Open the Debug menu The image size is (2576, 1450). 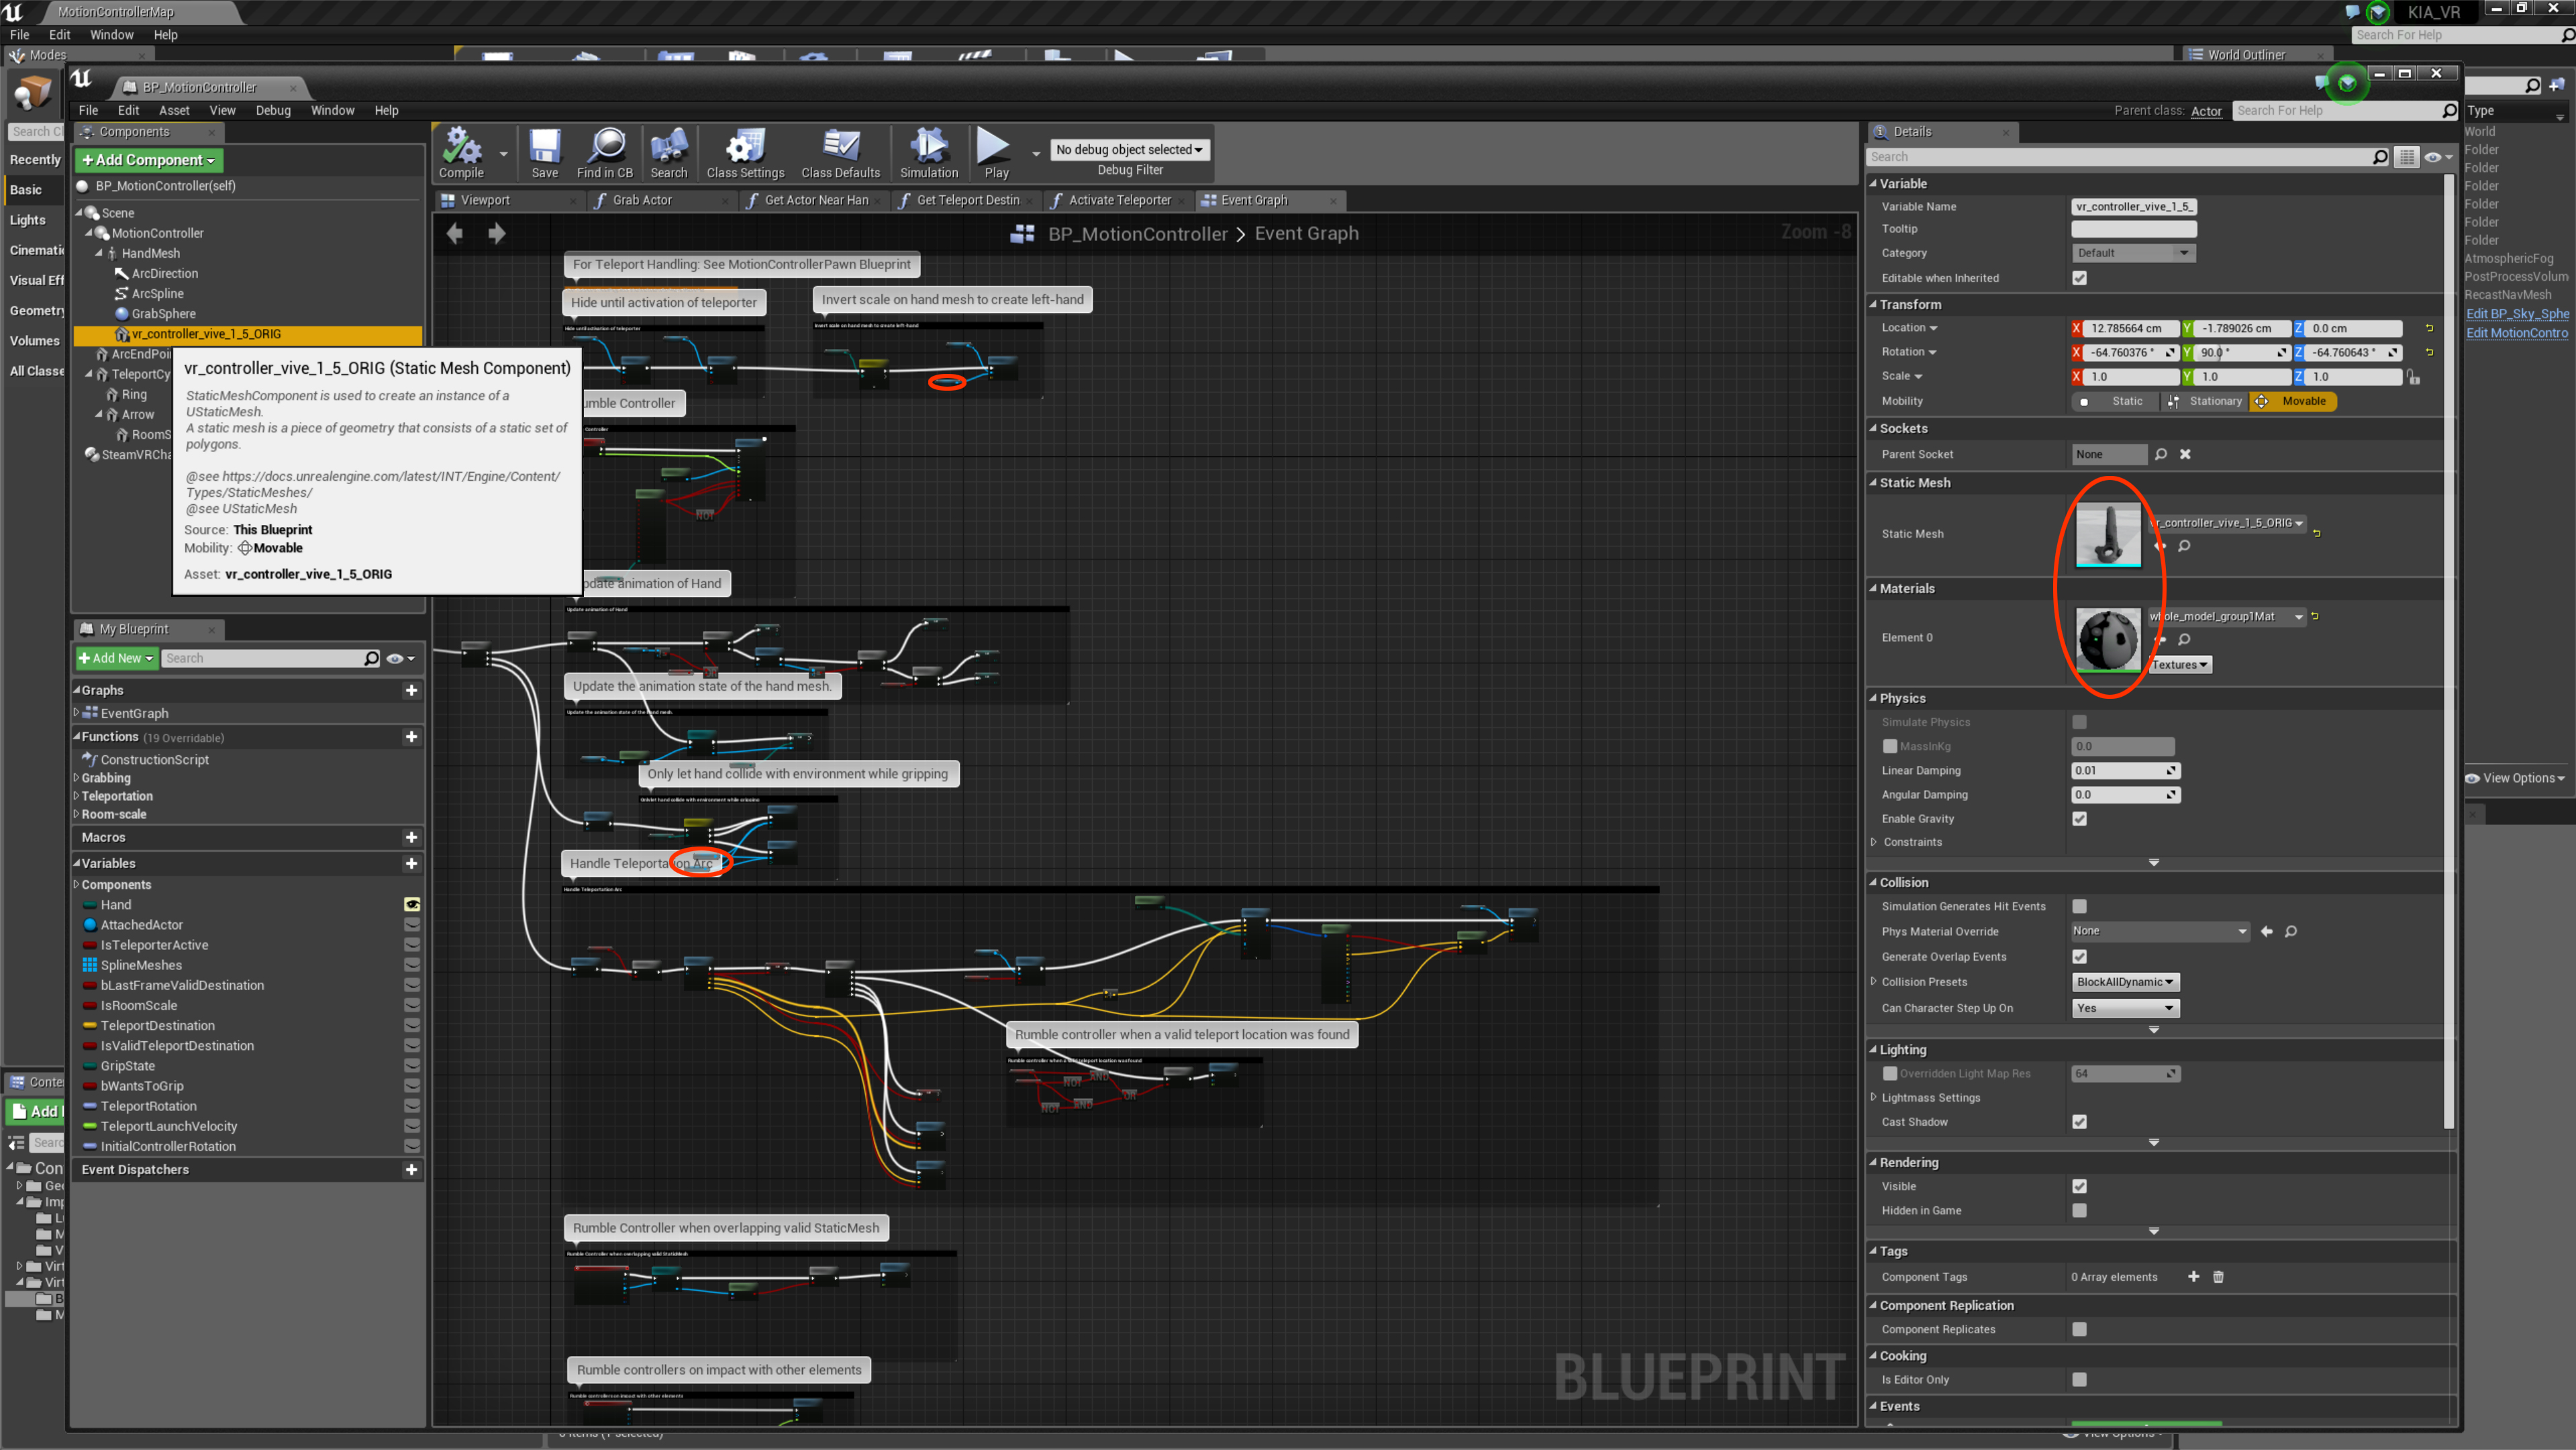point(272,111)
